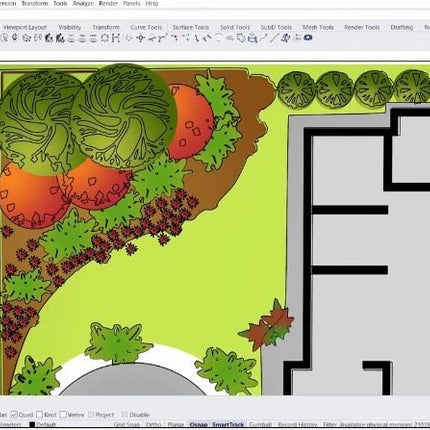Viewport: 430px width, 430px height.
Task: Click the H-shaped toolbar icon
Action: click(116, 38)
